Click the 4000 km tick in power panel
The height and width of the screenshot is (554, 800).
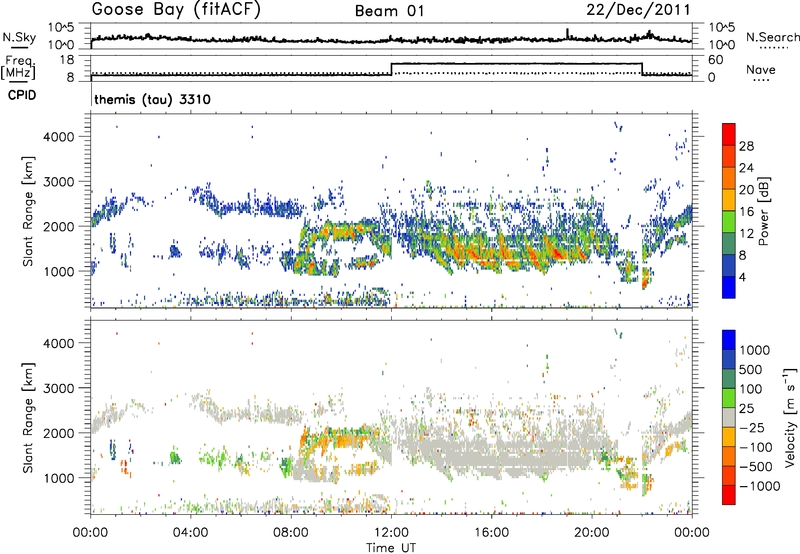(58, 137)
